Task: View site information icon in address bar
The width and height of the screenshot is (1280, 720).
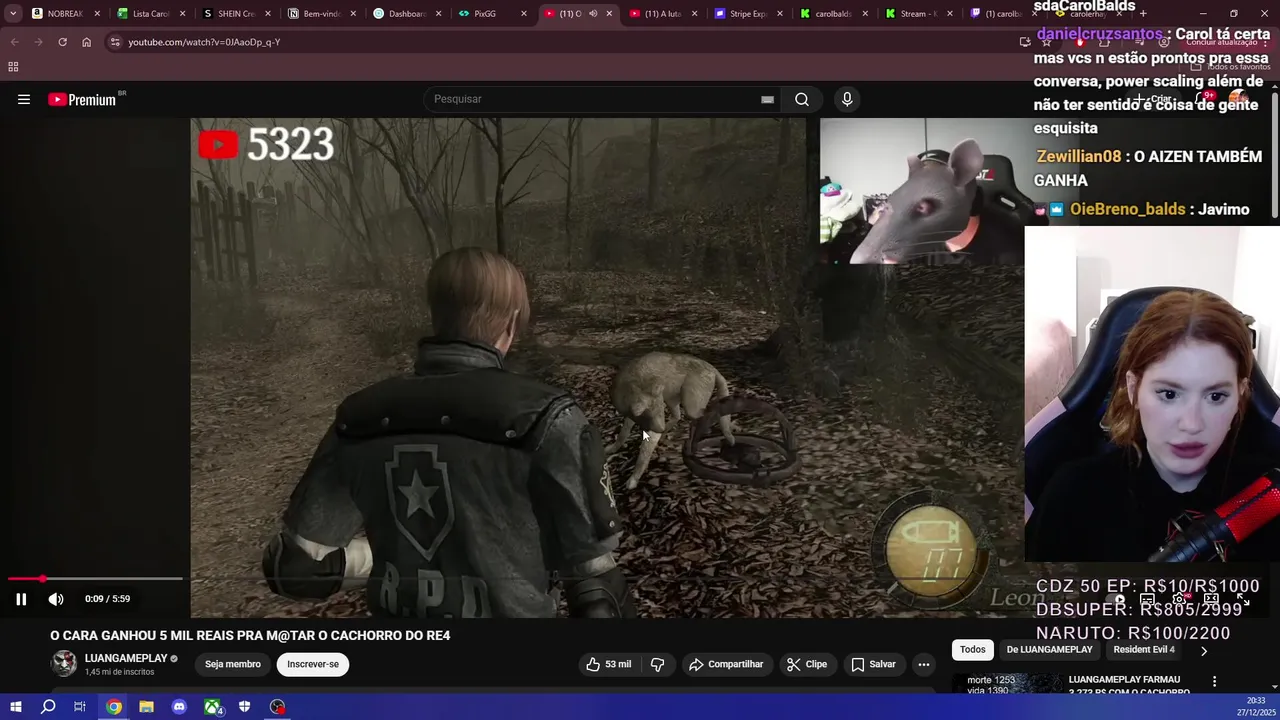Action: pos(115,42)
